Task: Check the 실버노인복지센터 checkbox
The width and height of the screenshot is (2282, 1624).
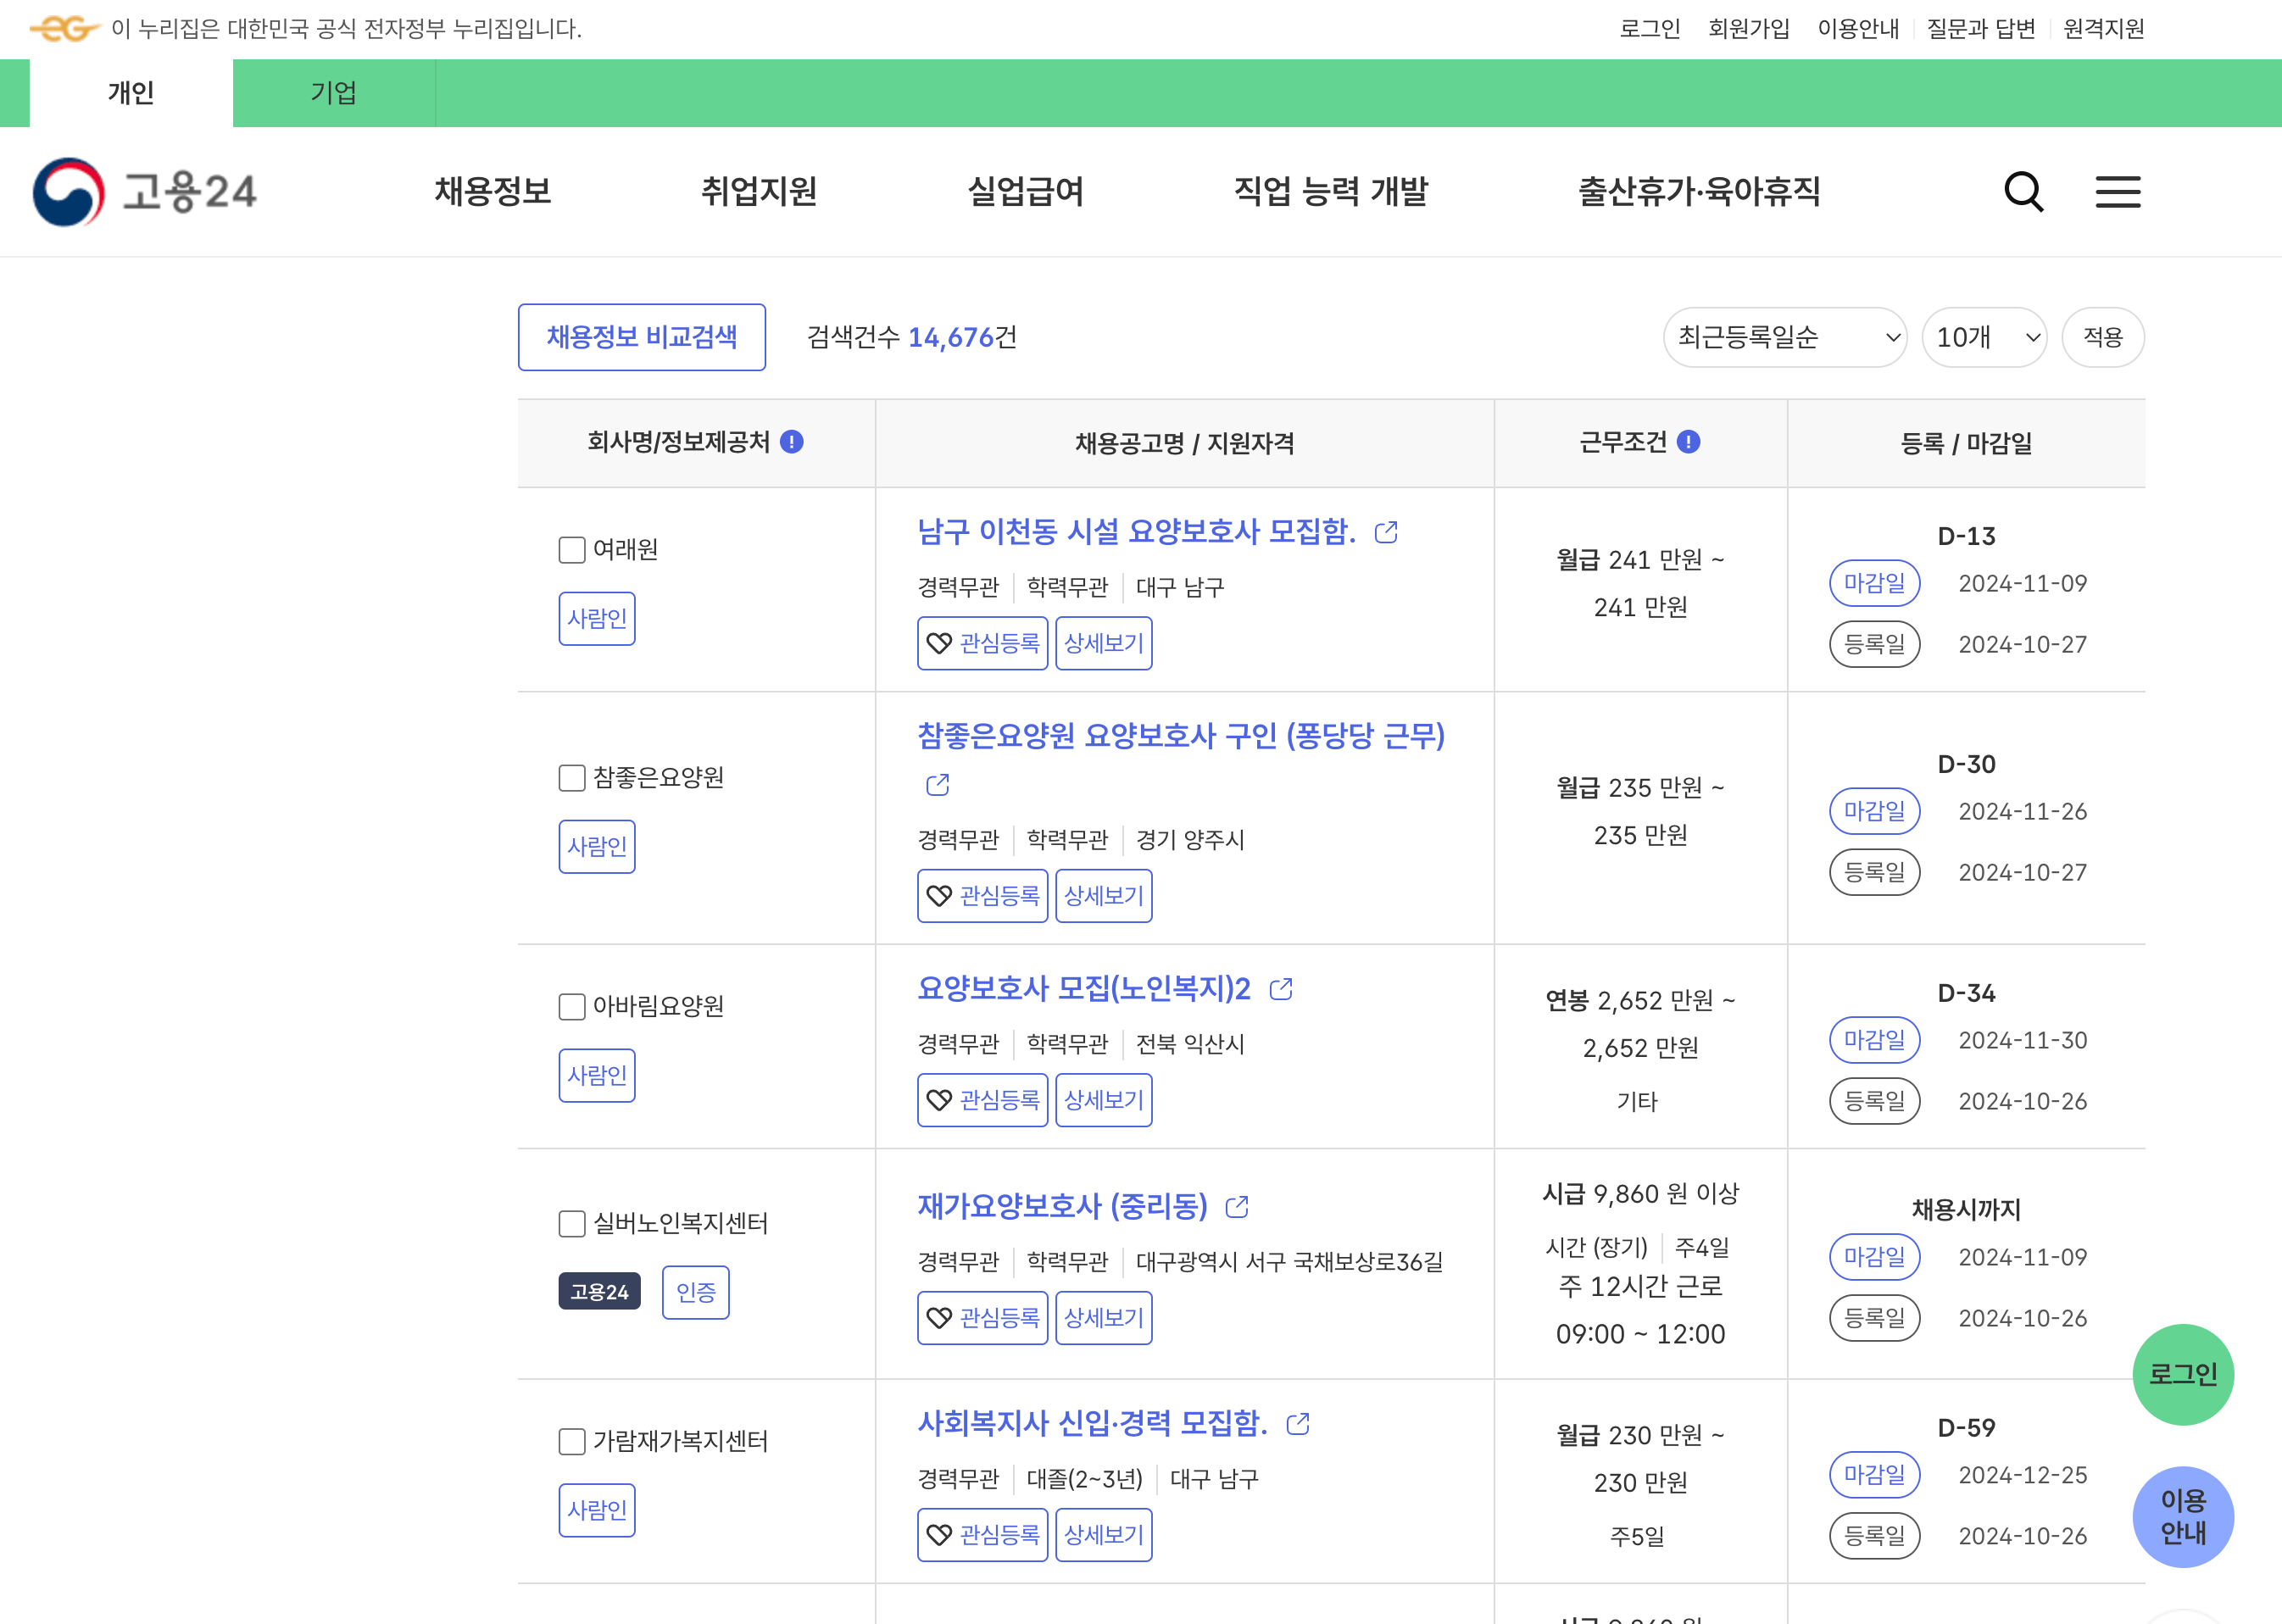Action: pos(572,1224)
